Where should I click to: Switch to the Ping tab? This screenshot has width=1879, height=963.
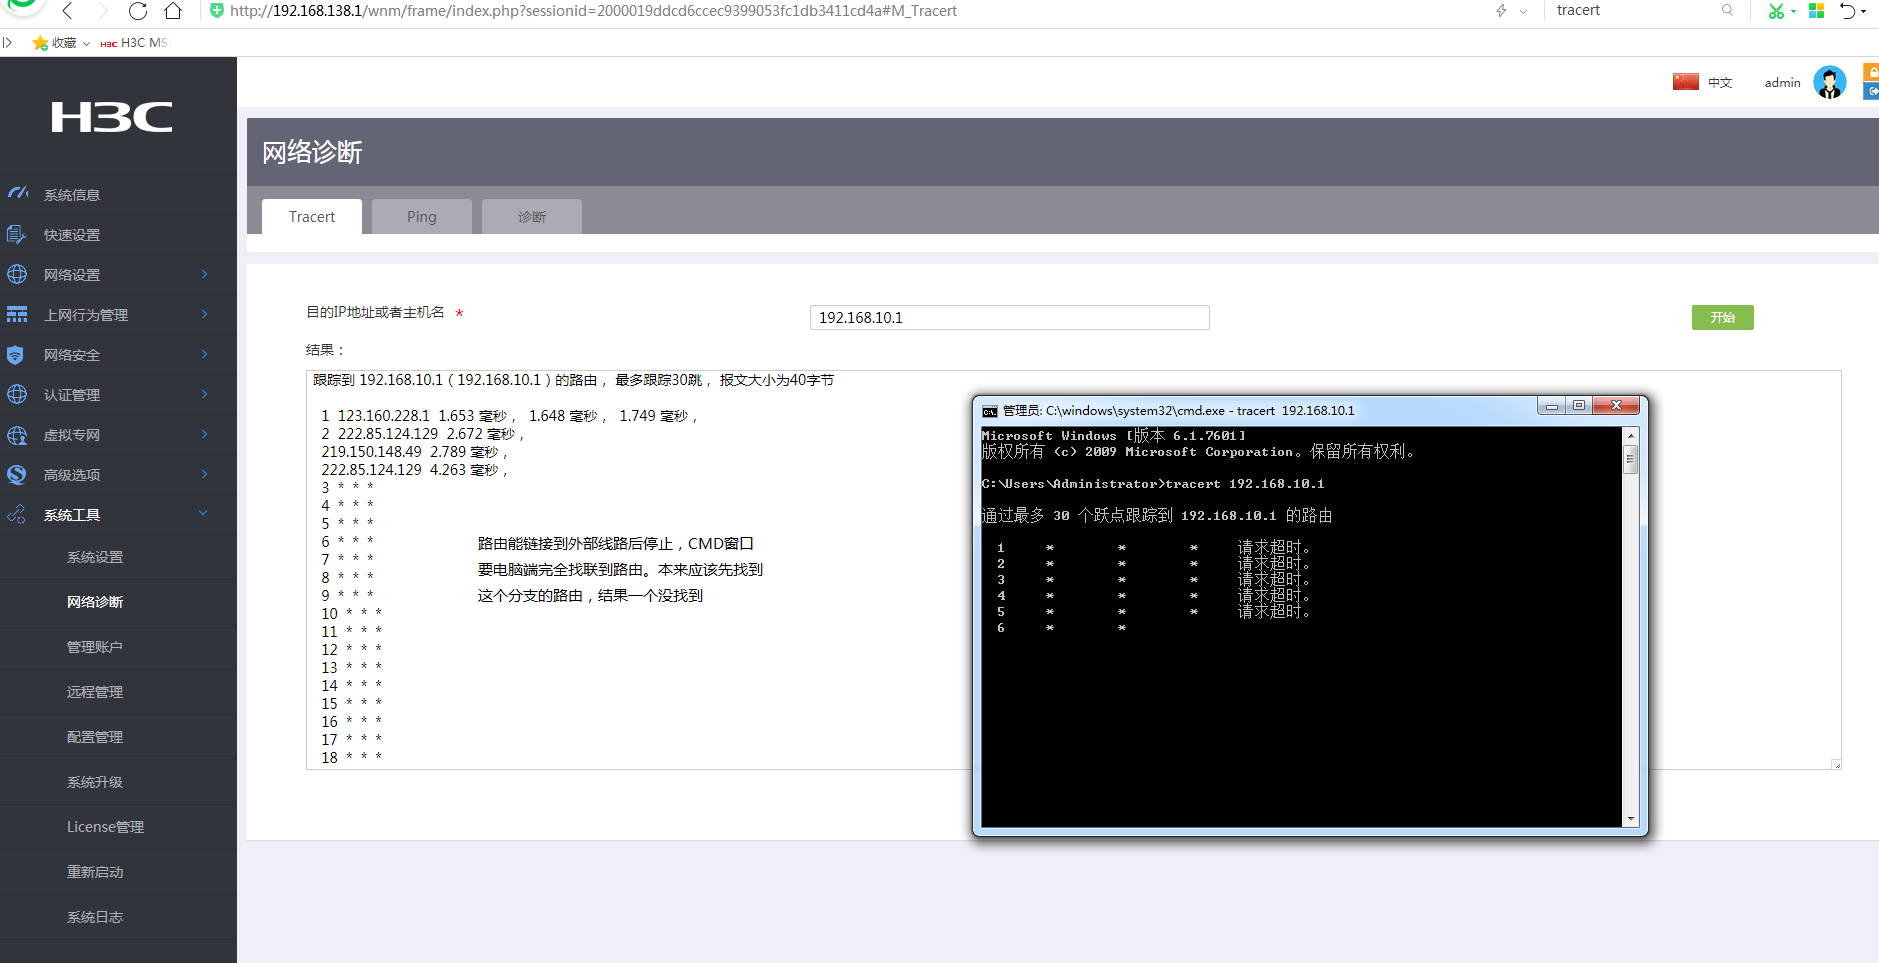point(422,216)
